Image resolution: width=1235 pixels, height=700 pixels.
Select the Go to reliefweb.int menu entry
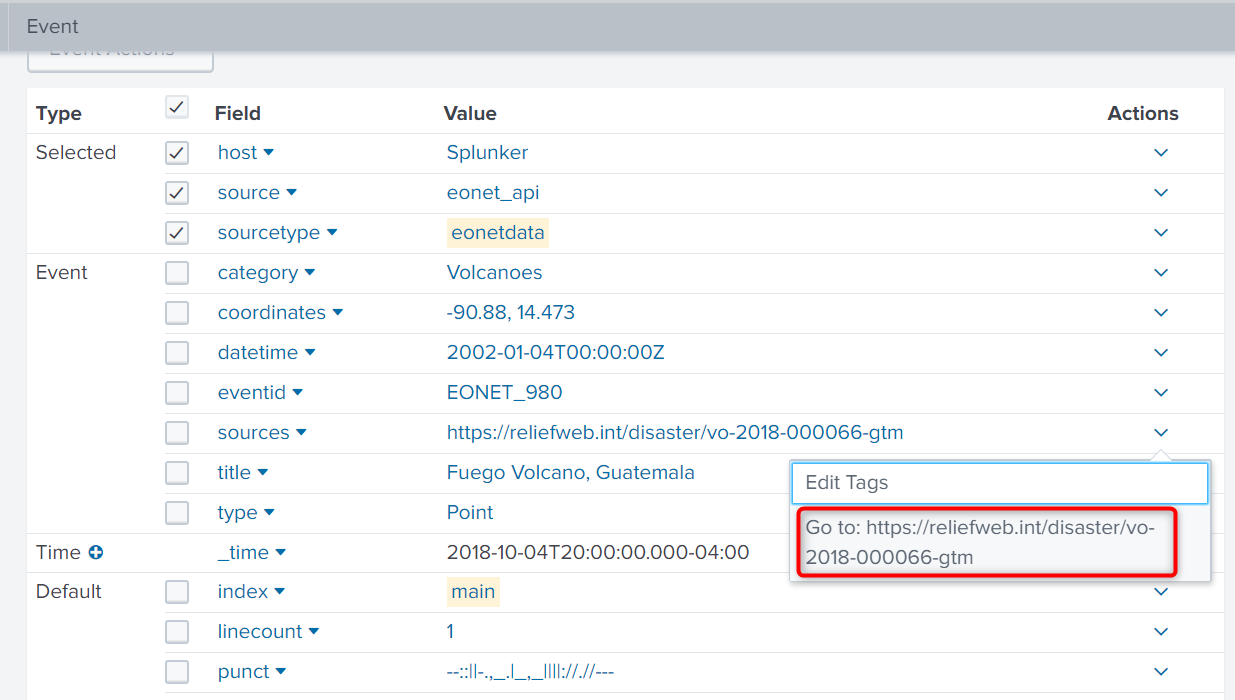click(985, 542)
